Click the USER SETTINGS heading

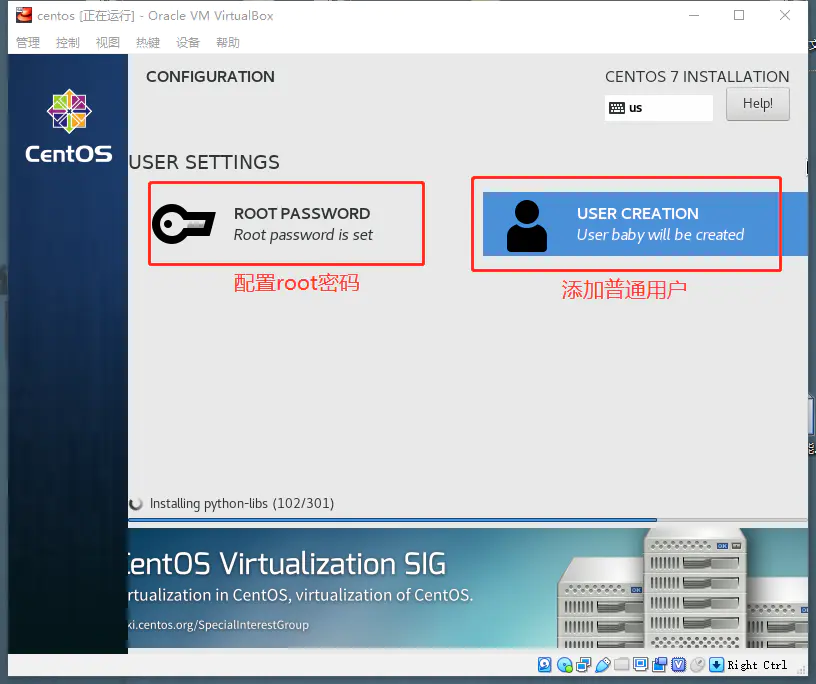pyautogui.click(x=204, y=162)
